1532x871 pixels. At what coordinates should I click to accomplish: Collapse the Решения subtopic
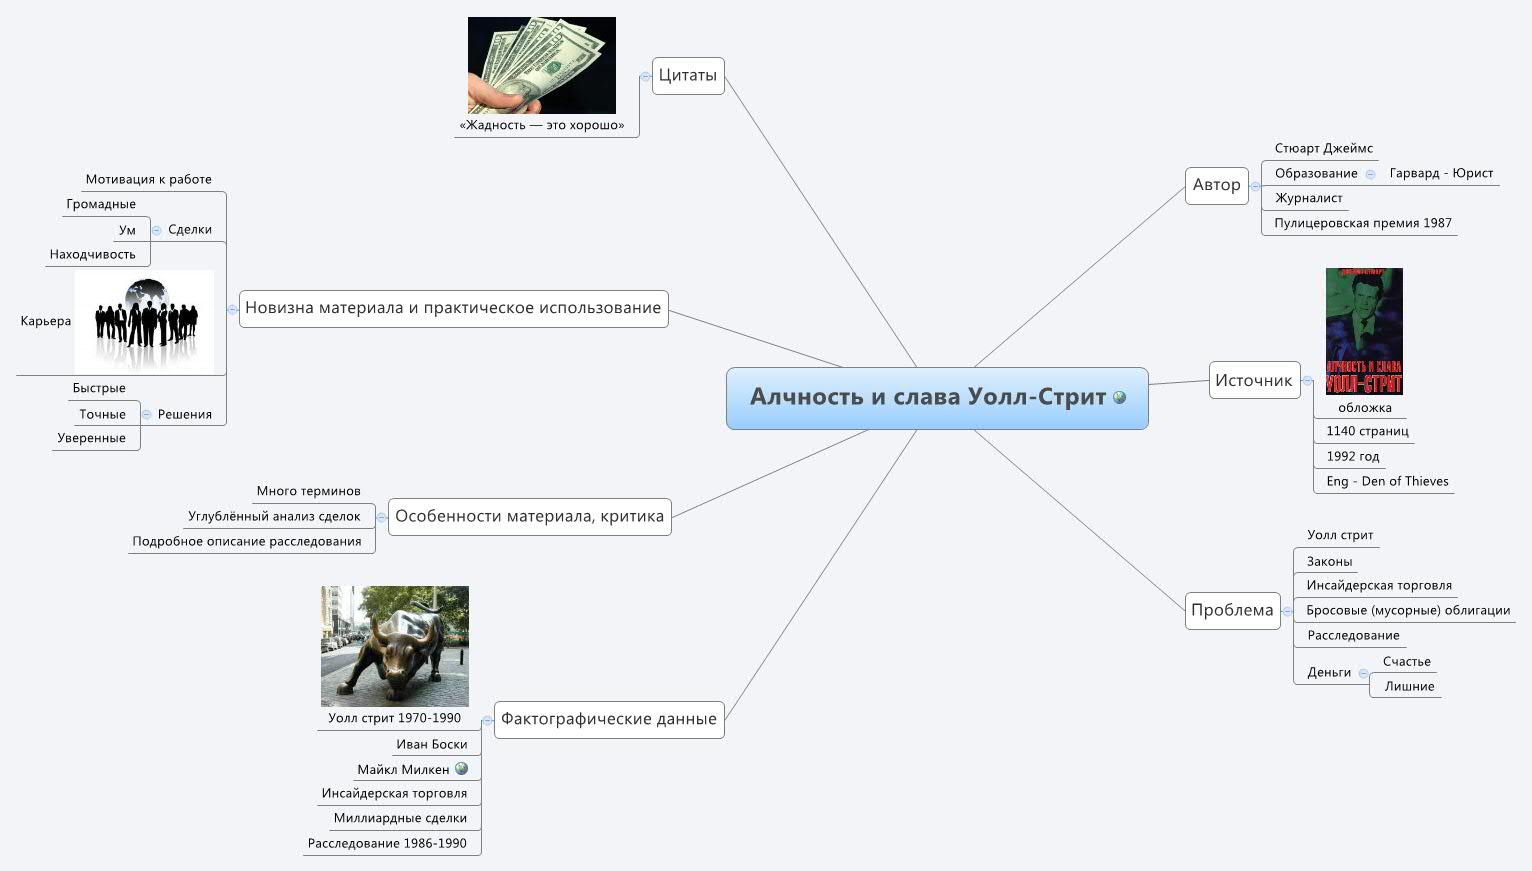coord(146,415)
